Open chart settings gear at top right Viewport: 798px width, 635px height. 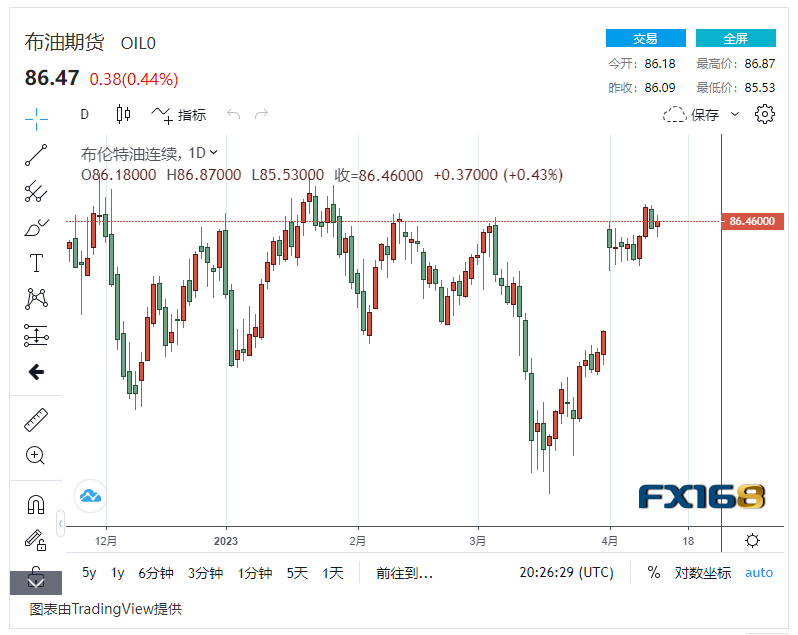(765, 114)
